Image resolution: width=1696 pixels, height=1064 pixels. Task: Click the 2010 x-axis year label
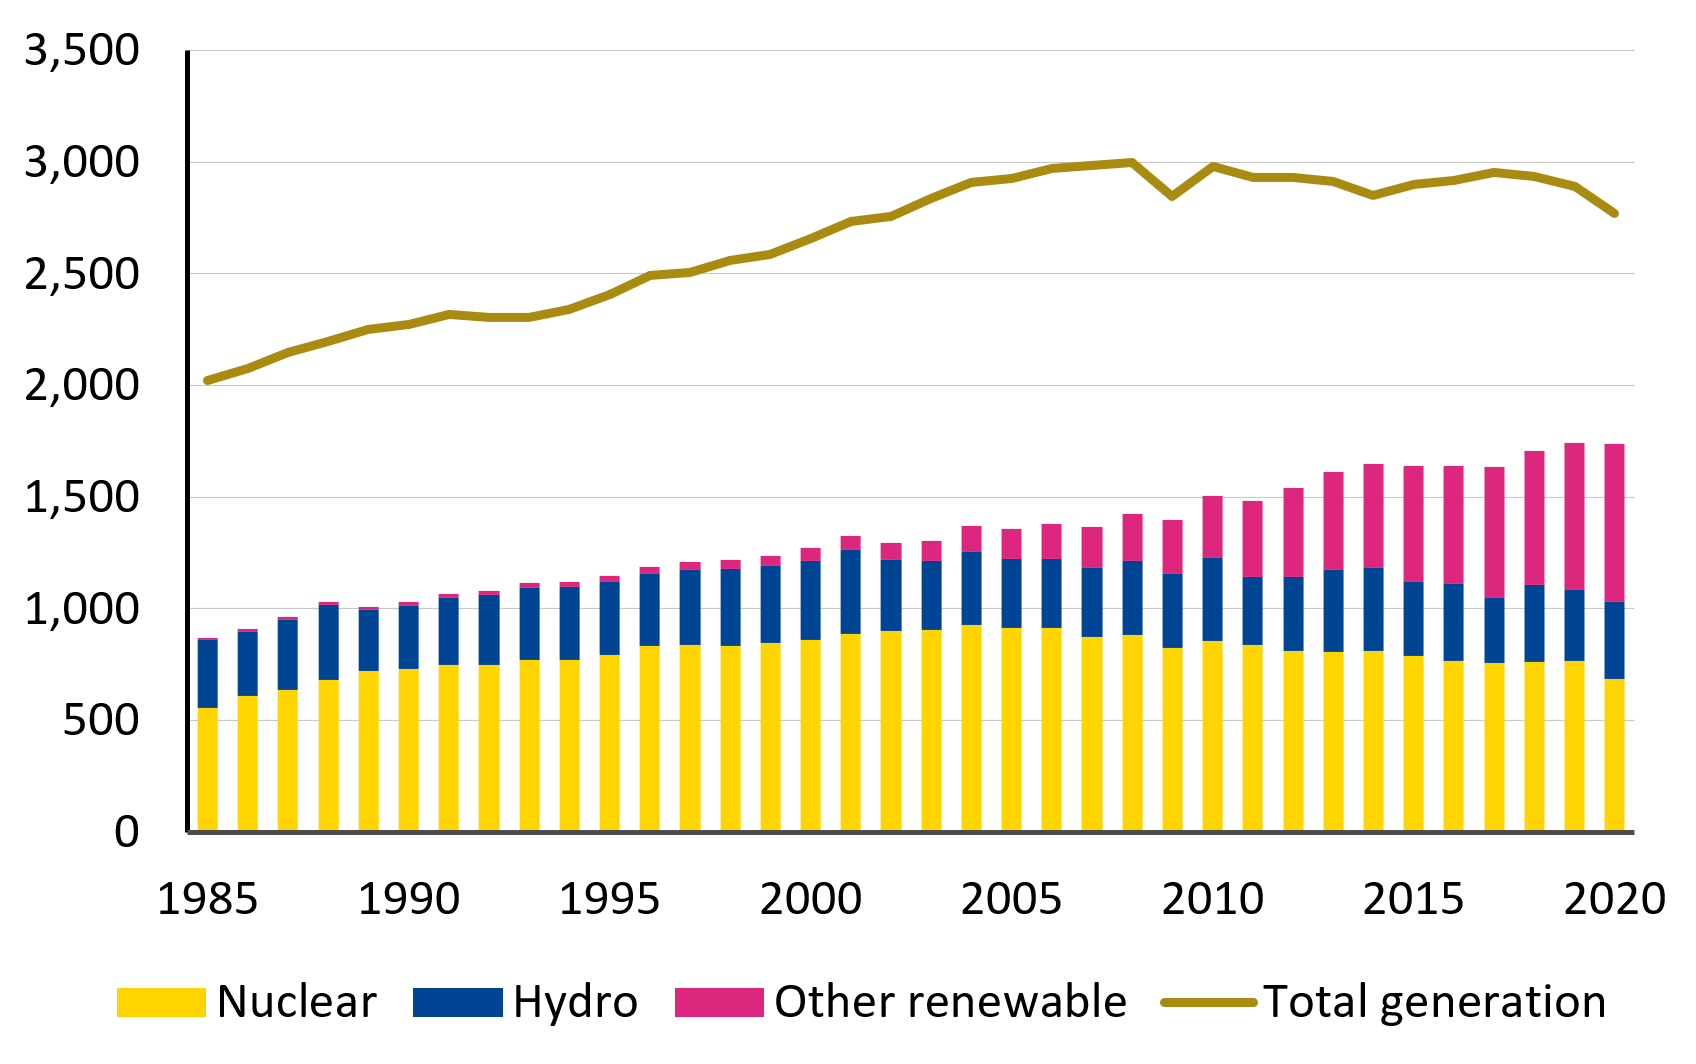(x=1212, y=899)
